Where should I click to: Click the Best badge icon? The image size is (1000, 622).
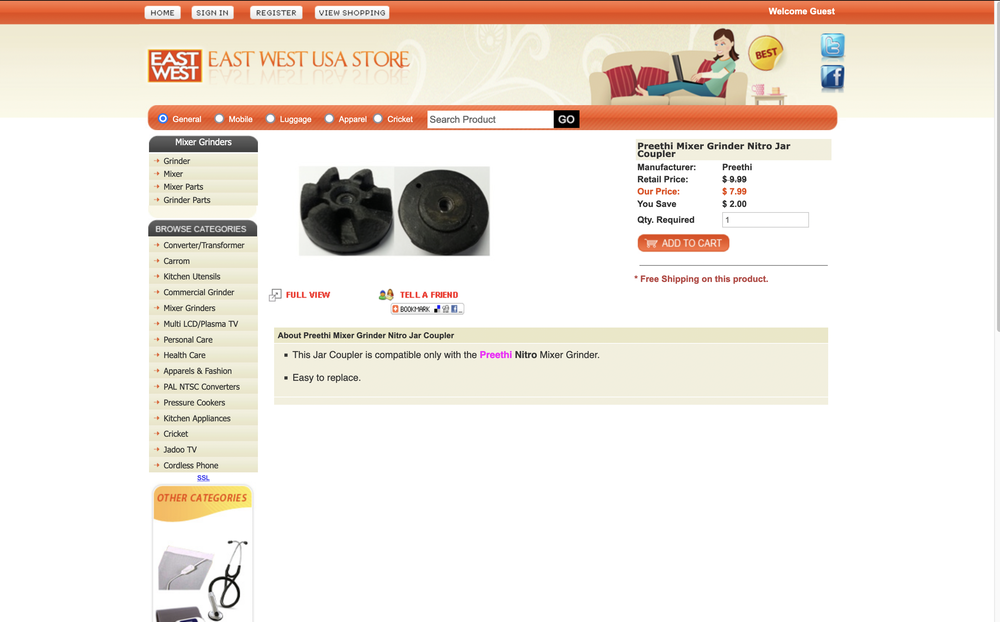tap(765, 53)
